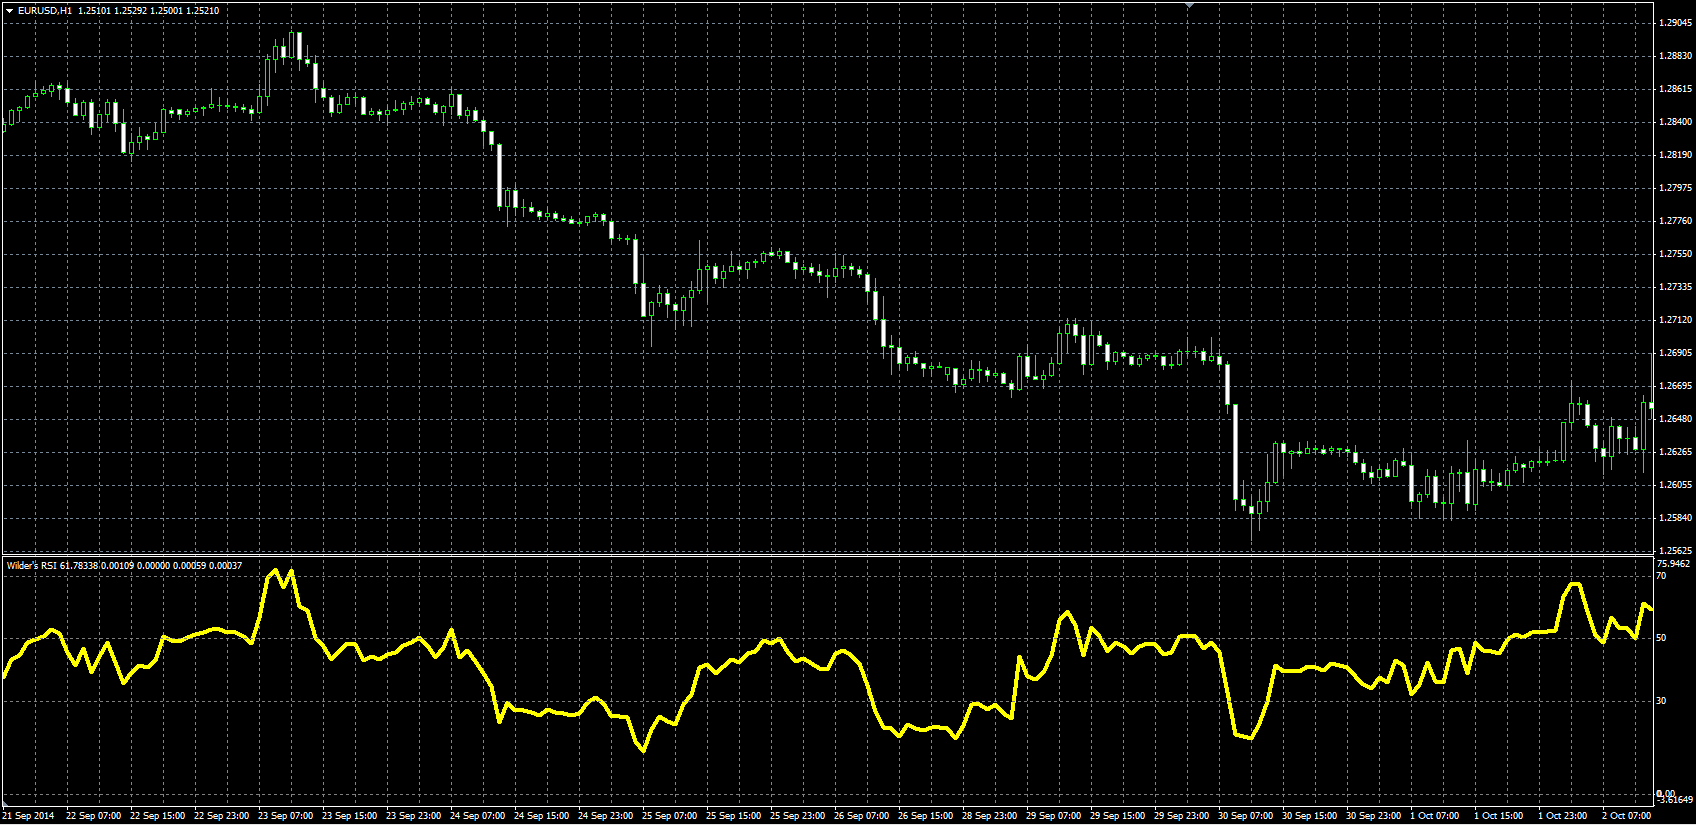Click the 1 Oct 15:00 time label

click(x=1498, y=816)
